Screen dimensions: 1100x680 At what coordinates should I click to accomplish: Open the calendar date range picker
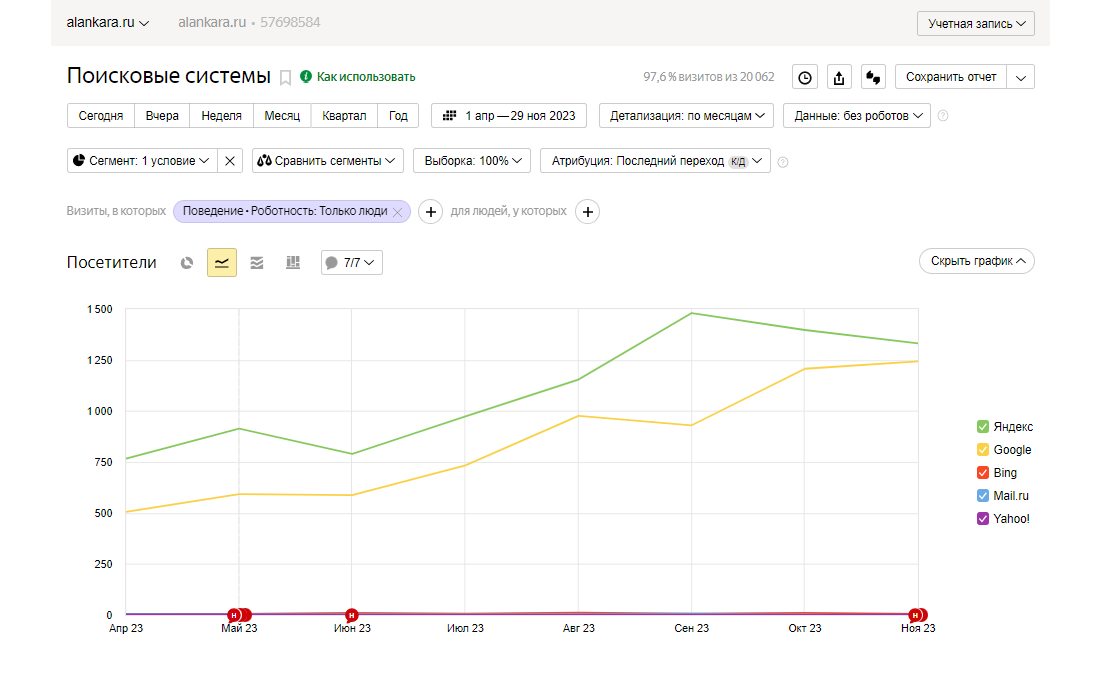pos(509,116)
